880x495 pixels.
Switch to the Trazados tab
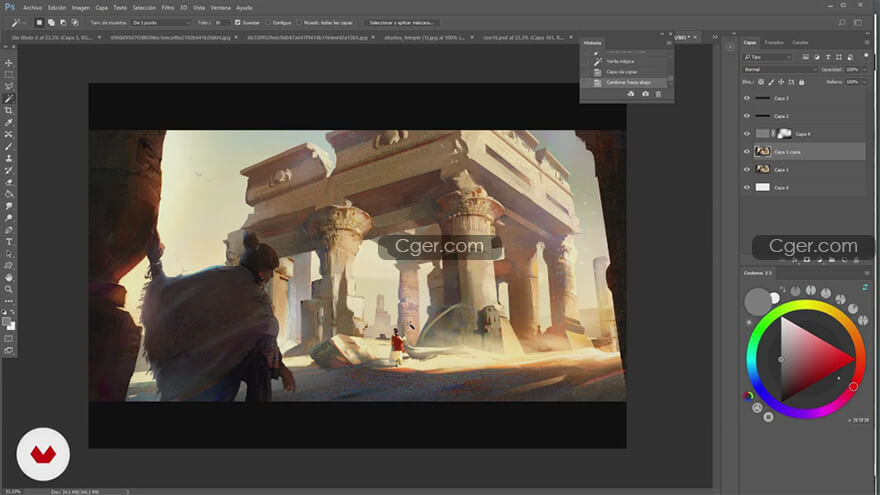(x=774, y=43)
